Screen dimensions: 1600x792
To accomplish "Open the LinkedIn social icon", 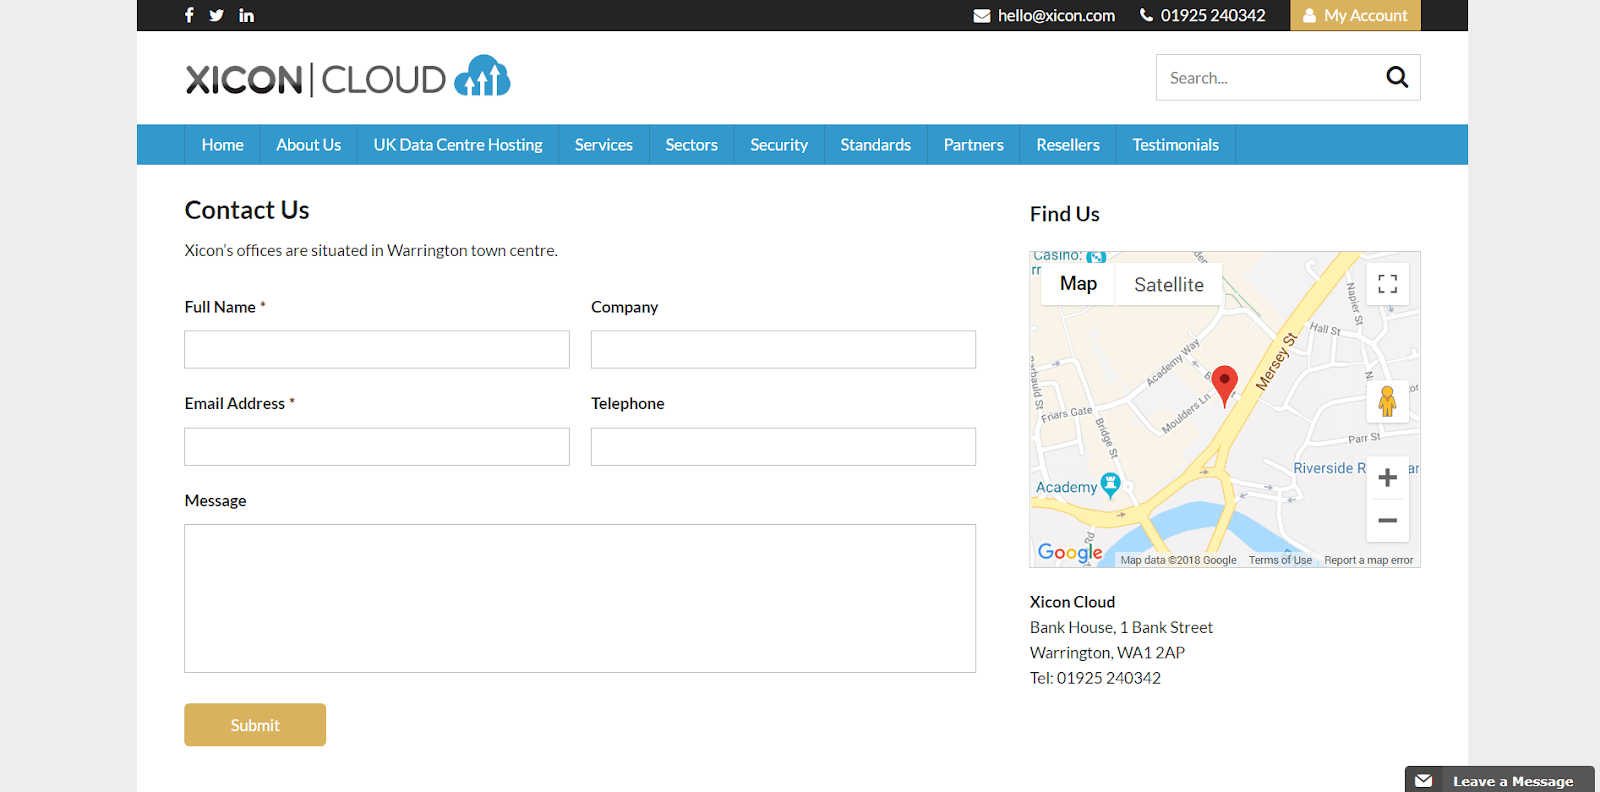I will point(247,15).
